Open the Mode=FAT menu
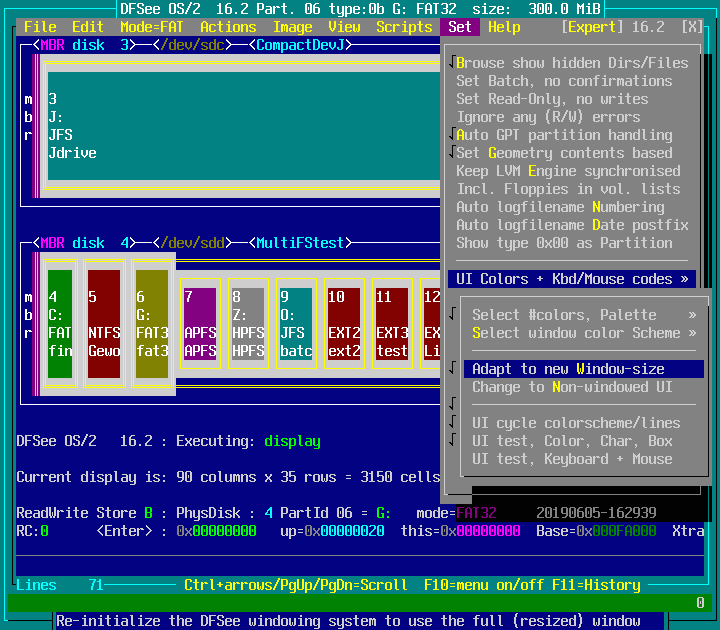The image size is (720, 630). (x=152, y=27)
